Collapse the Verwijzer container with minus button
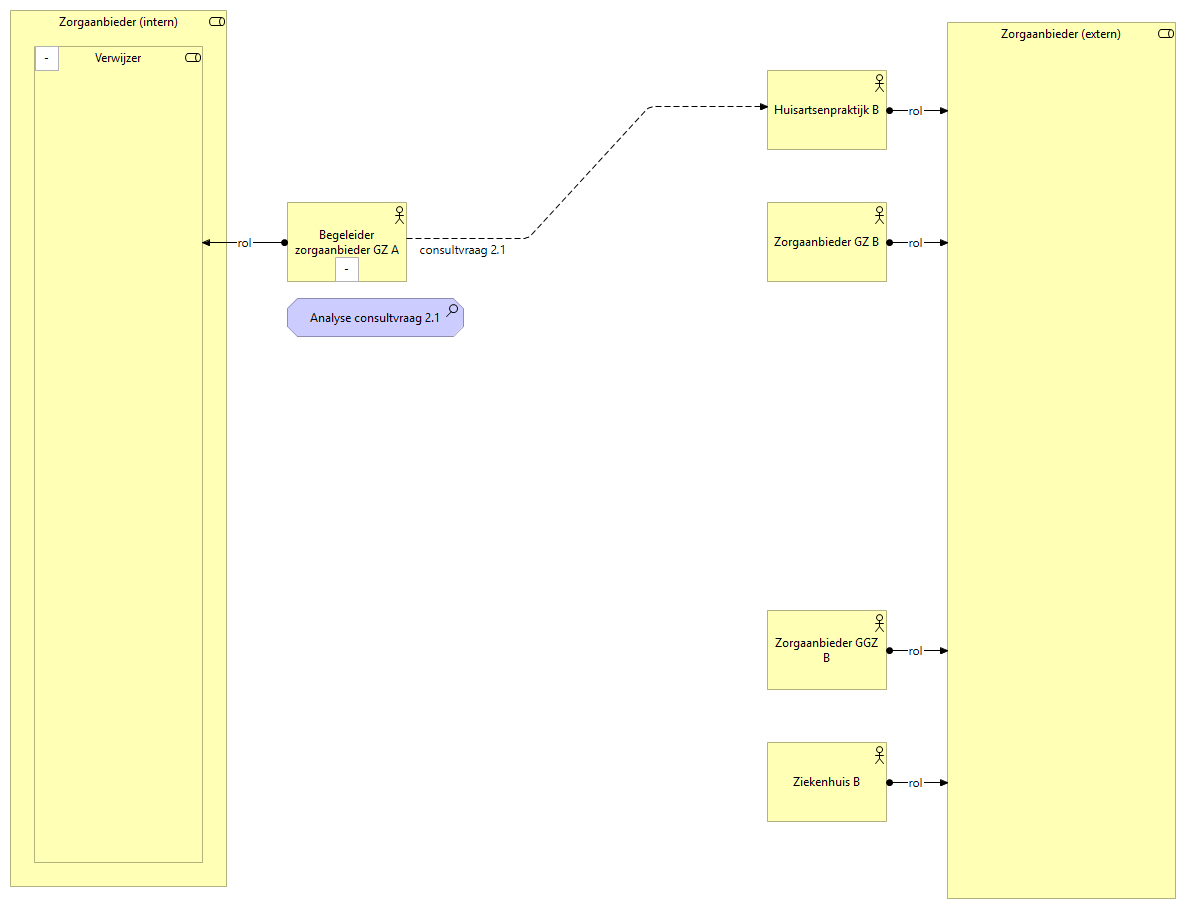Image resolution: width=1186 pixels, height=909 pixels. (47, 59)
